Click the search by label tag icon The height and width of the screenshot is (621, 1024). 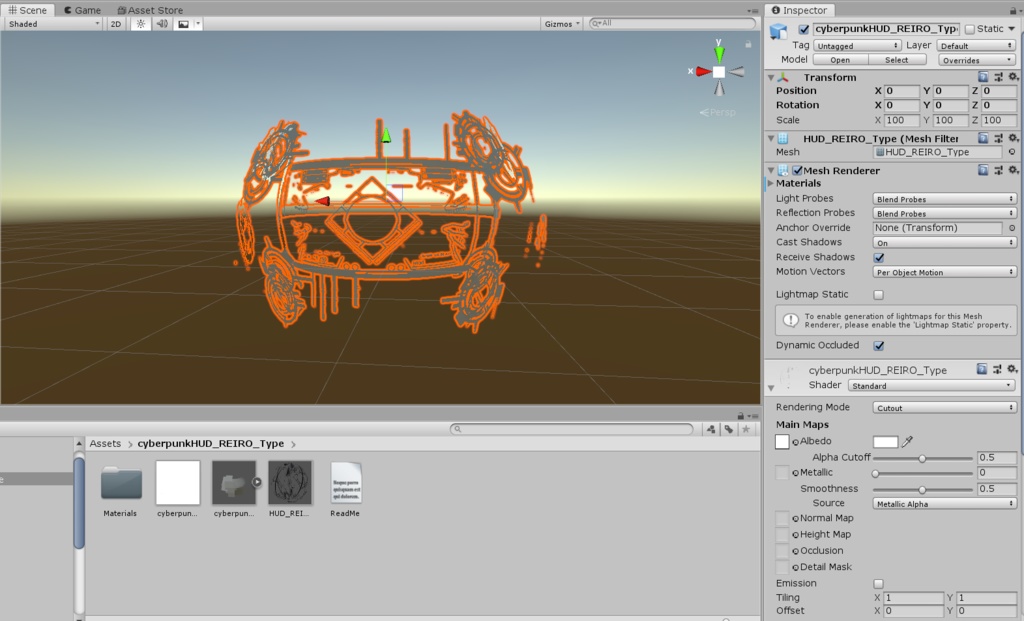728,429
